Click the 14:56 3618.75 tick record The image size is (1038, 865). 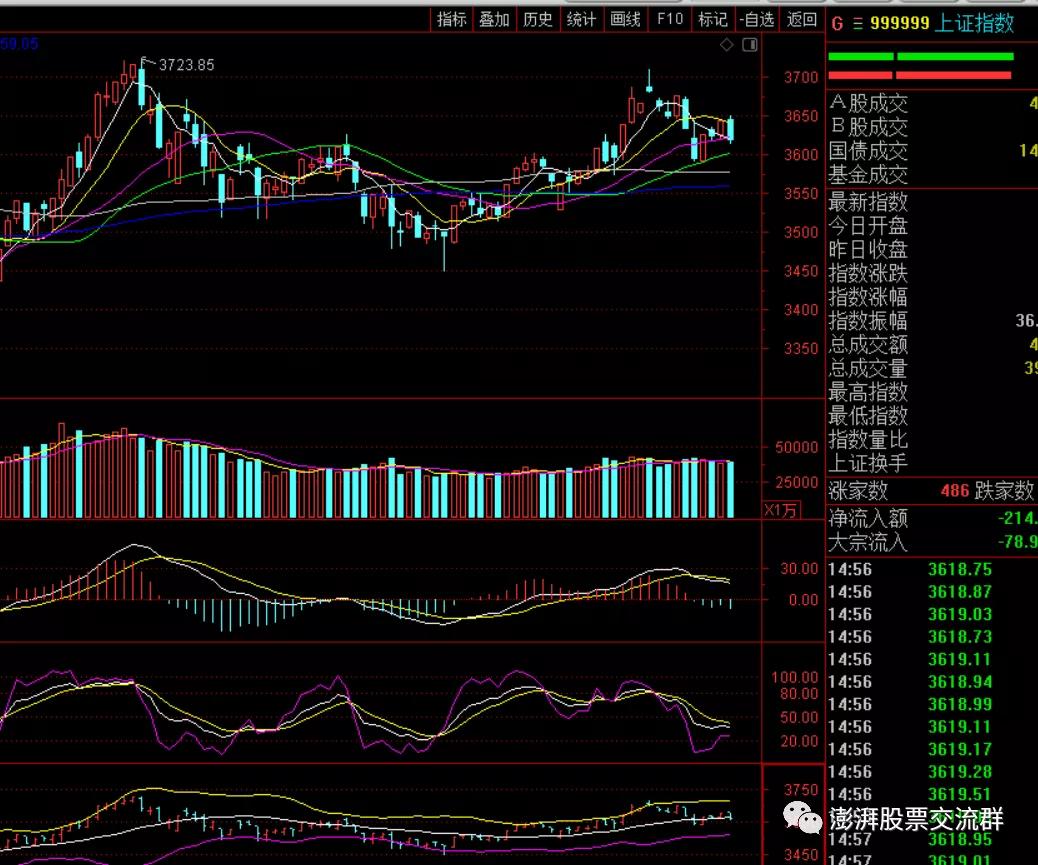pos(910,570)
